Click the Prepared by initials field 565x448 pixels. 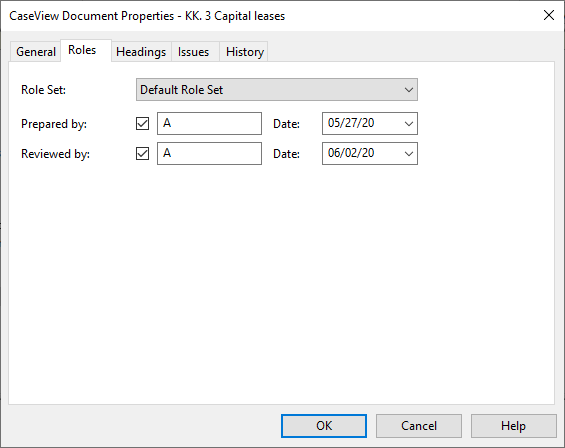click(209, 124)
